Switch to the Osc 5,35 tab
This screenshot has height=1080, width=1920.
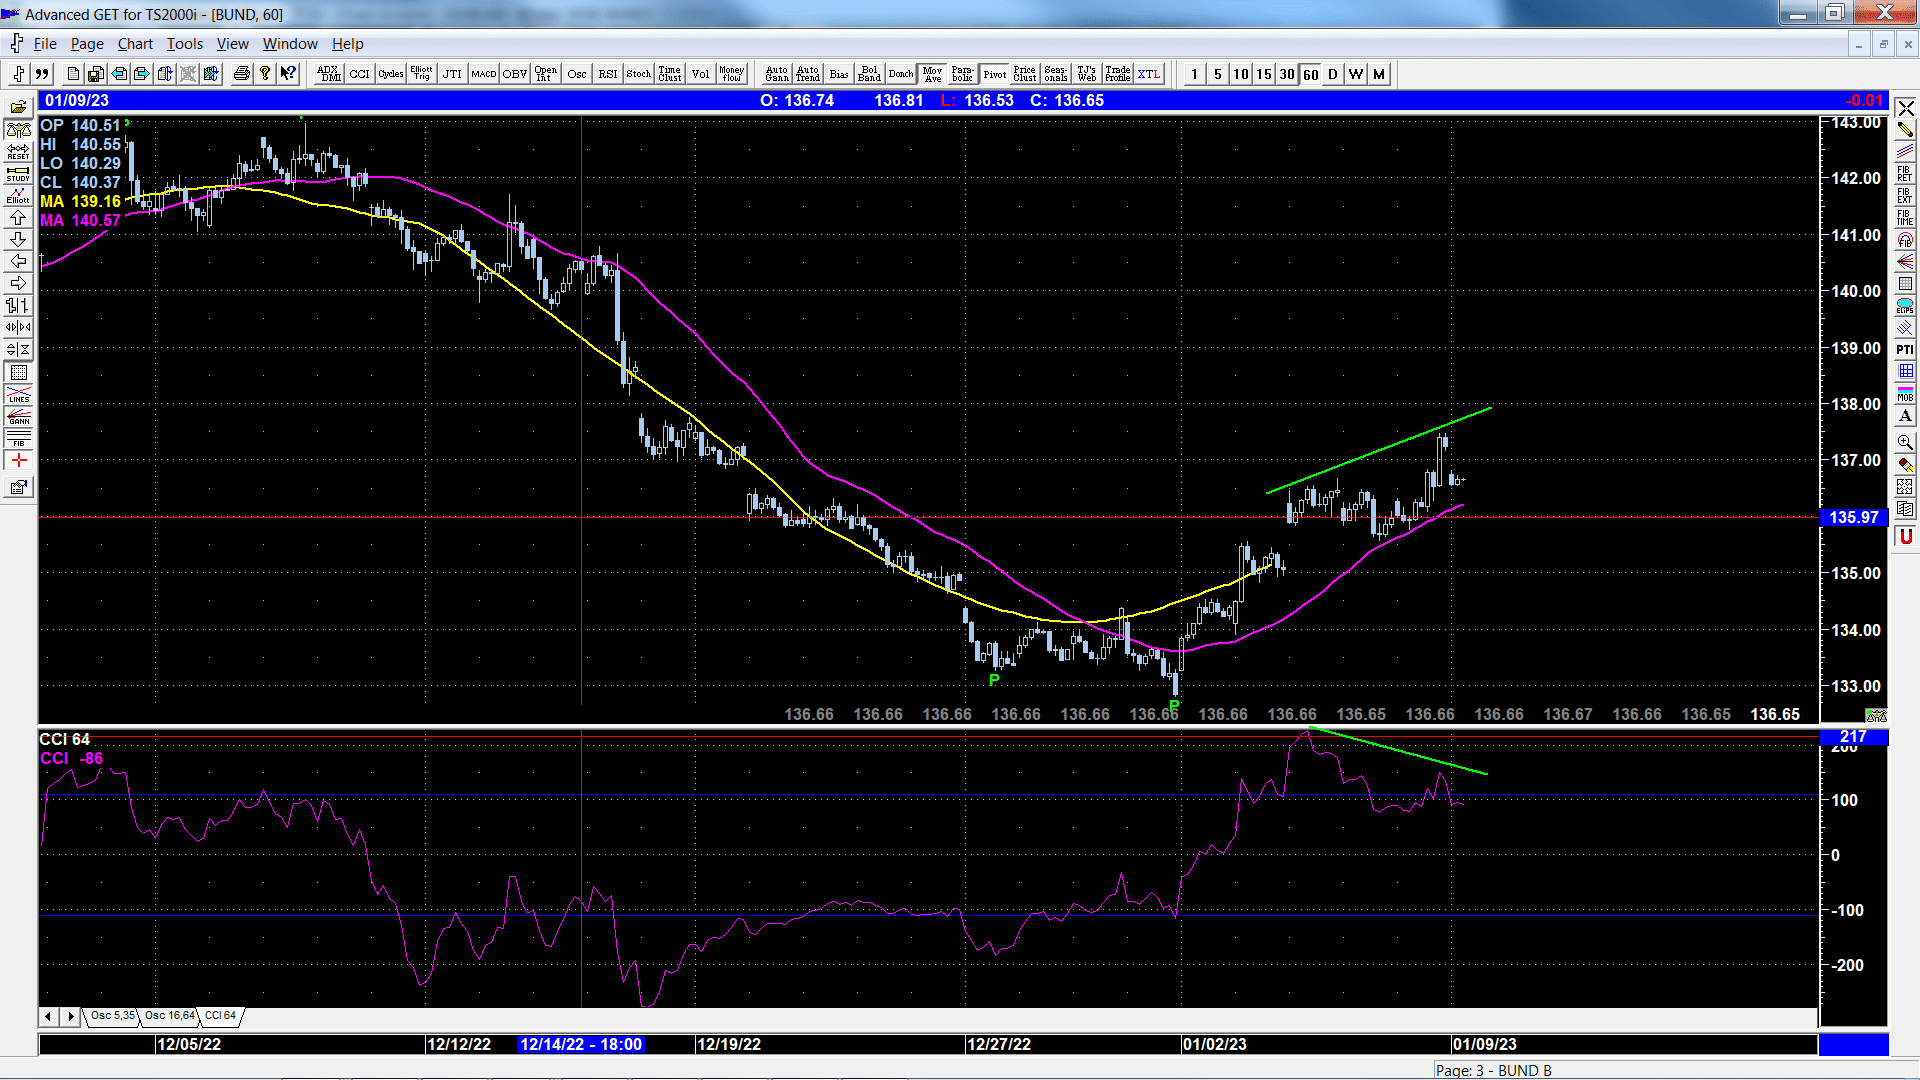(x=112, y=1016)
